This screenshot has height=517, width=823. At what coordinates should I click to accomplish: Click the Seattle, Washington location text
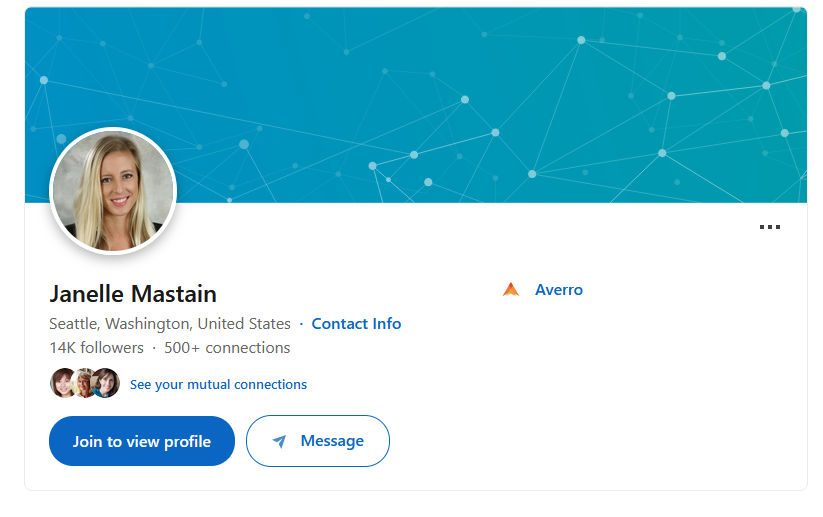170,324
